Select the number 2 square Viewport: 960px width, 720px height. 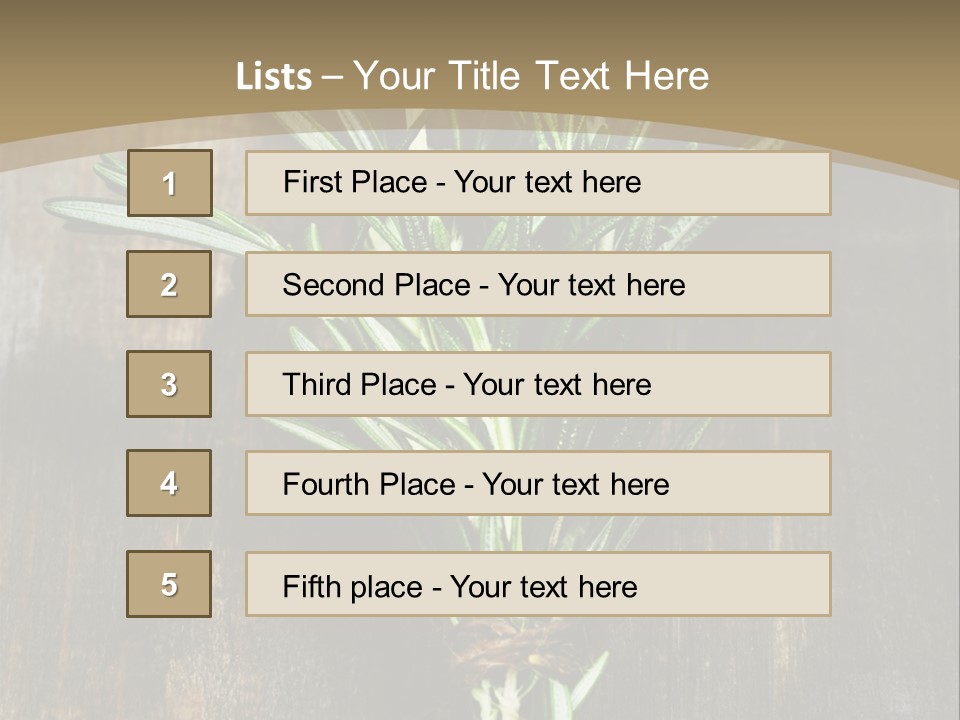[x=169, y=284]
